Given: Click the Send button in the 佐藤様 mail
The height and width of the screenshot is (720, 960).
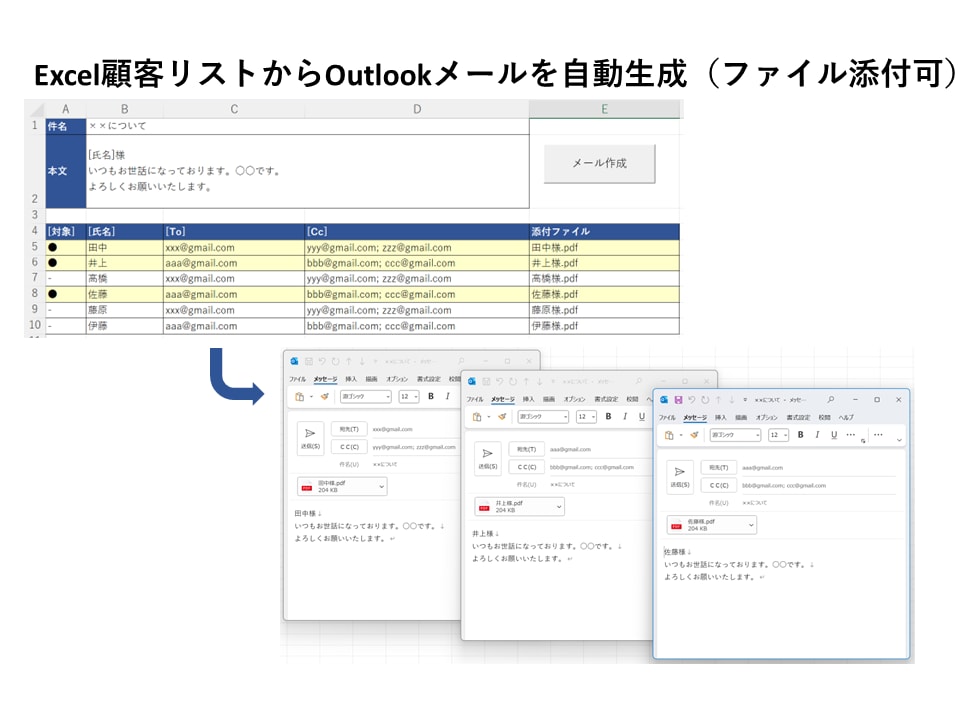Looking at the screenshot, I should (x=680, y=477).
